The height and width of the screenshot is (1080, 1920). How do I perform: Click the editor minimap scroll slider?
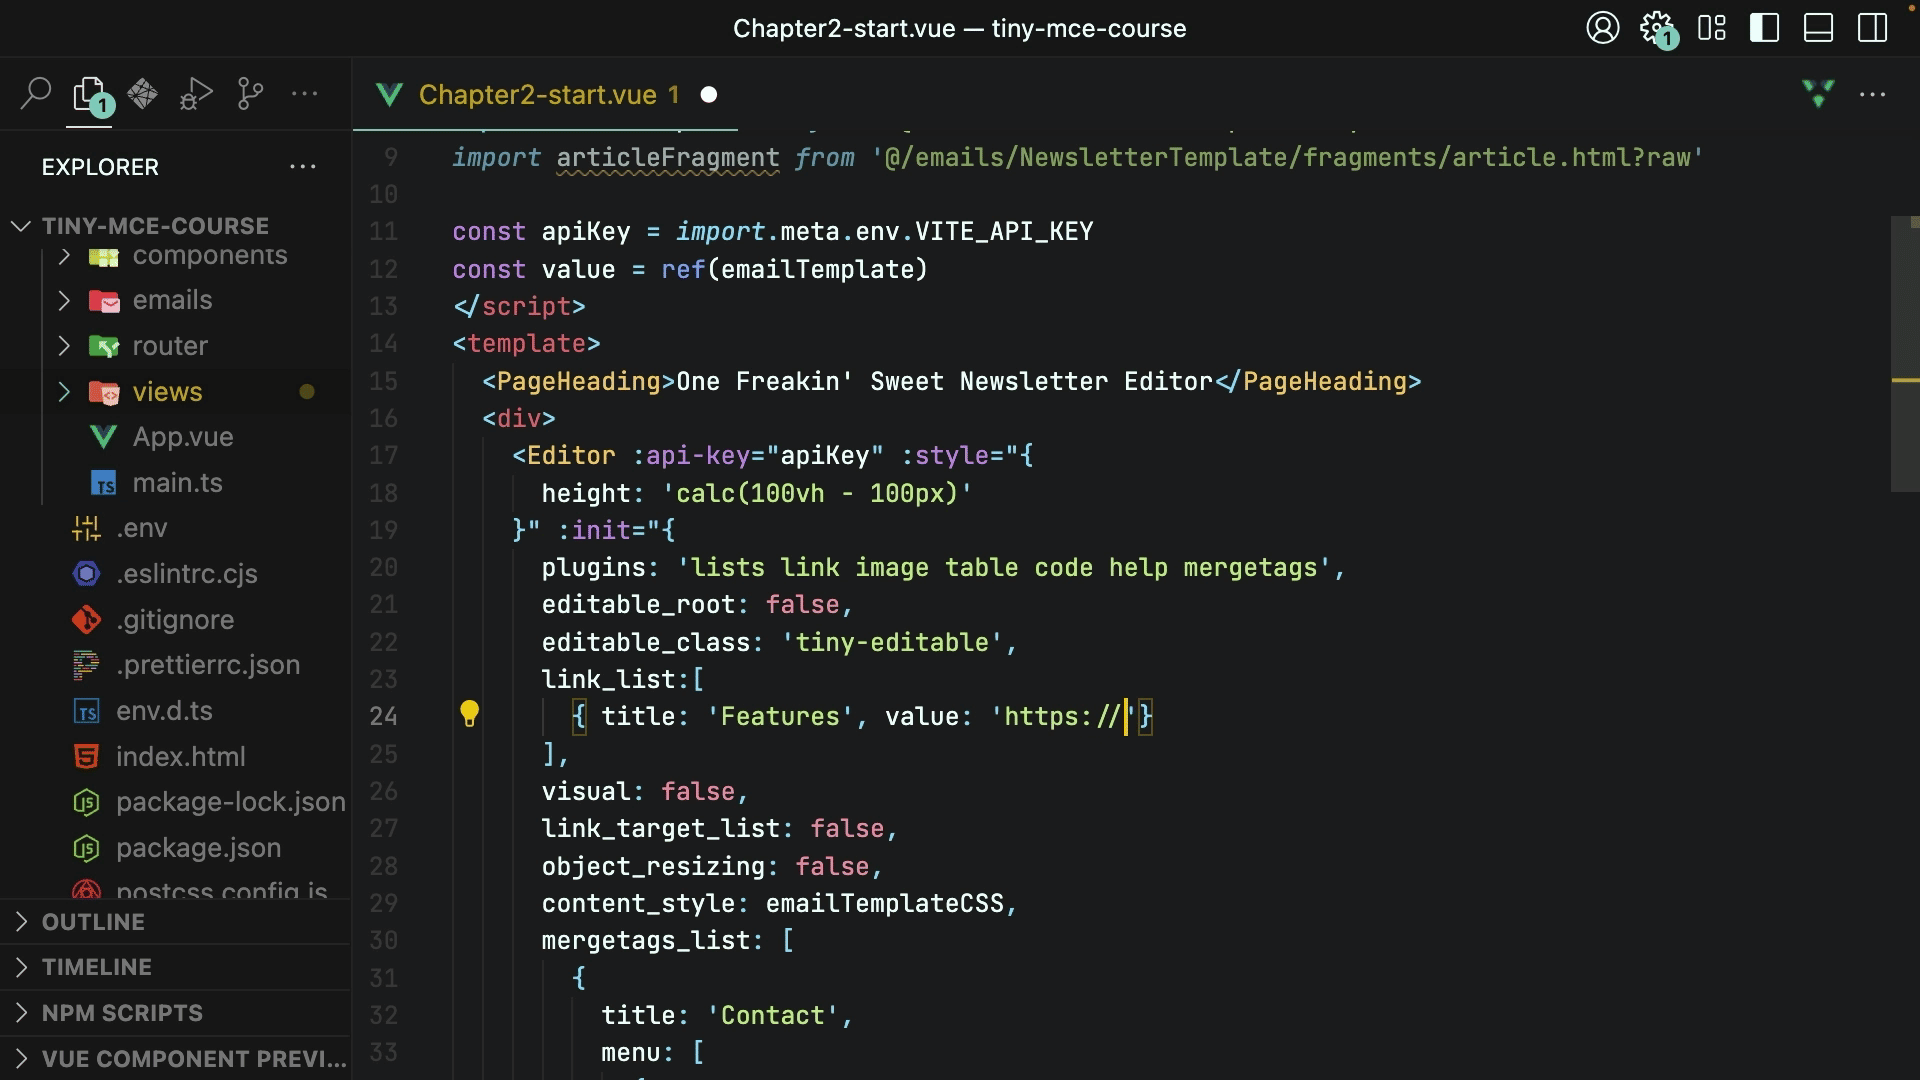(x=1904, y=354)
